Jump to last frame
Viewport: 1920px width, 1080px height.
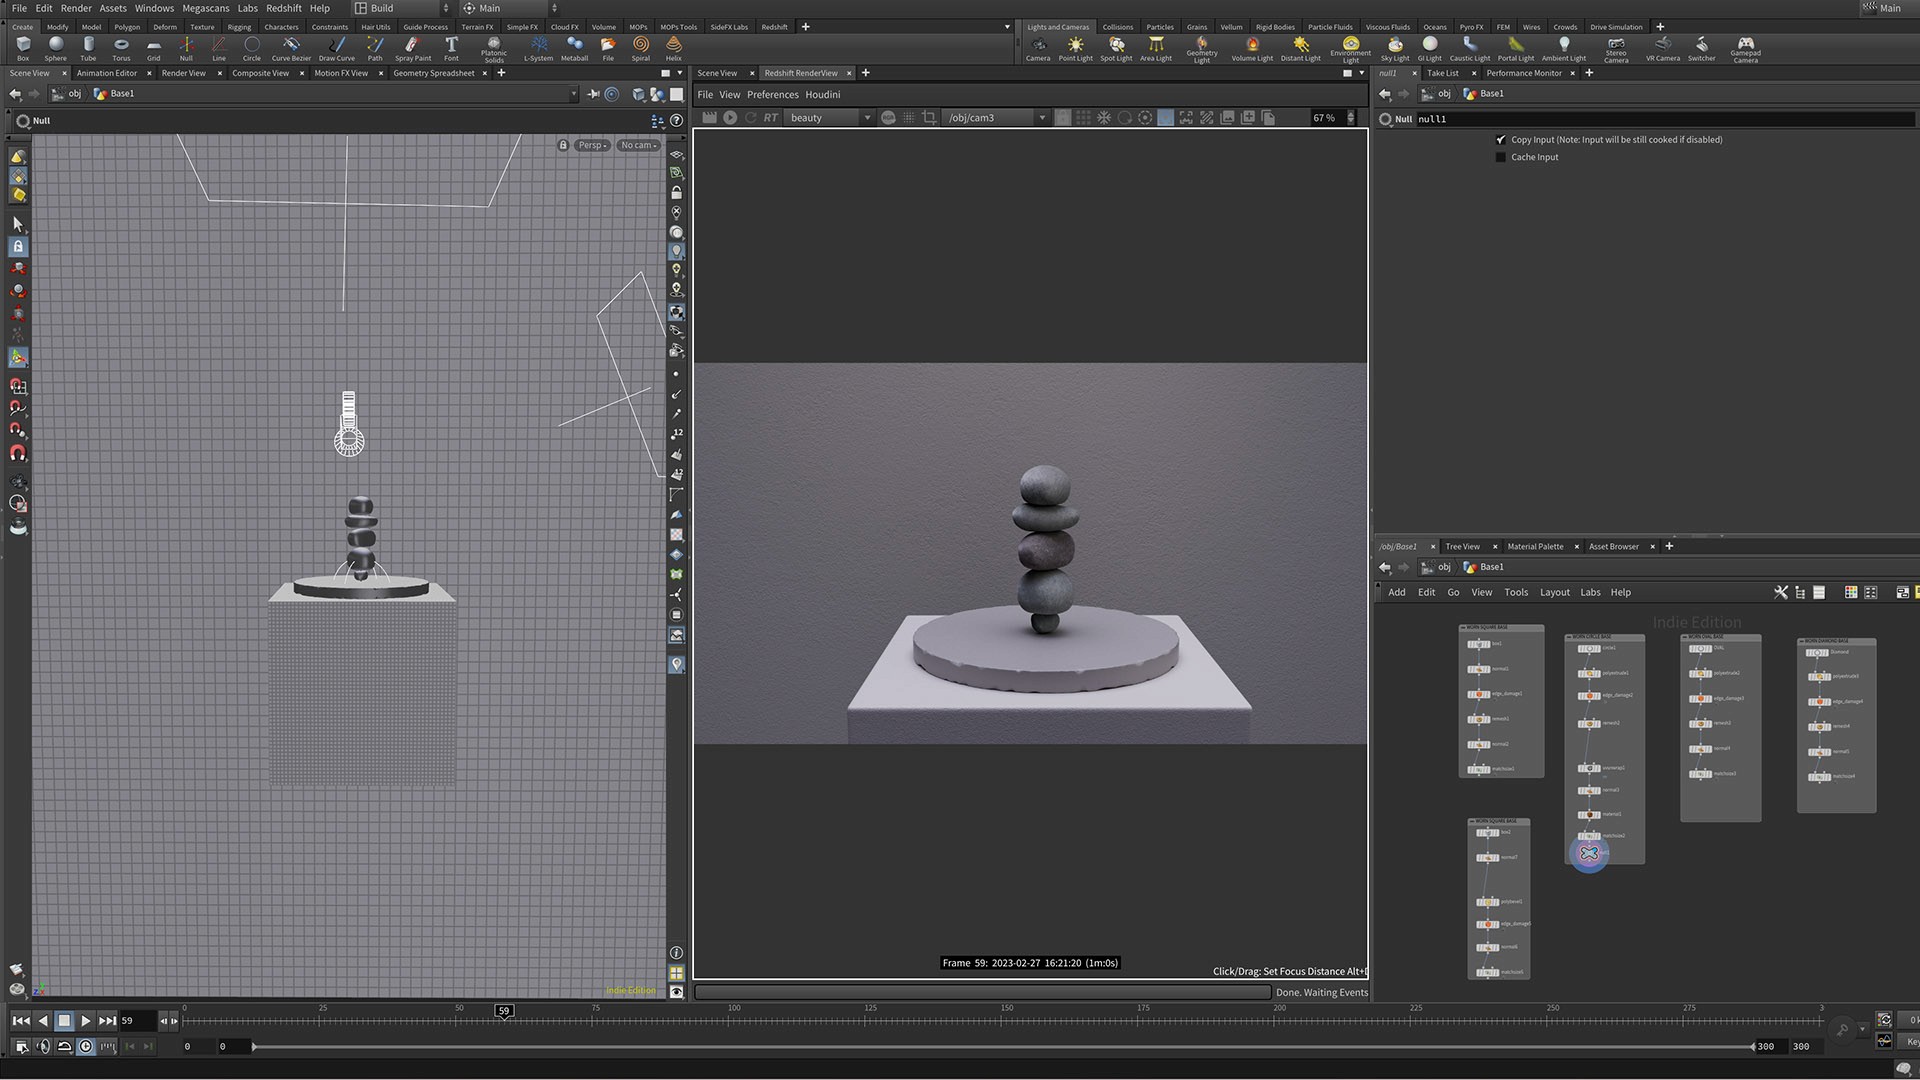[107, 1021]
